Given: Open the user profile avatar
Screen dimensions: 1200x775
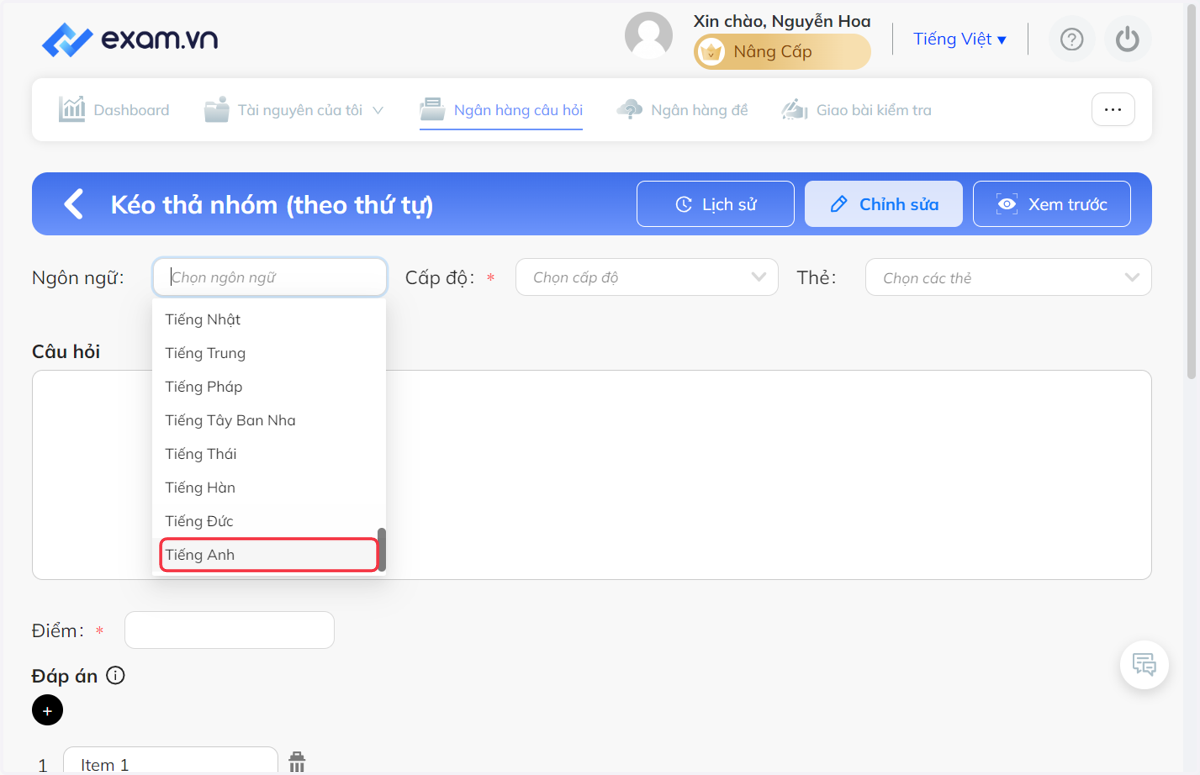Looking at the screenshot, I should (x=649, y=36).
